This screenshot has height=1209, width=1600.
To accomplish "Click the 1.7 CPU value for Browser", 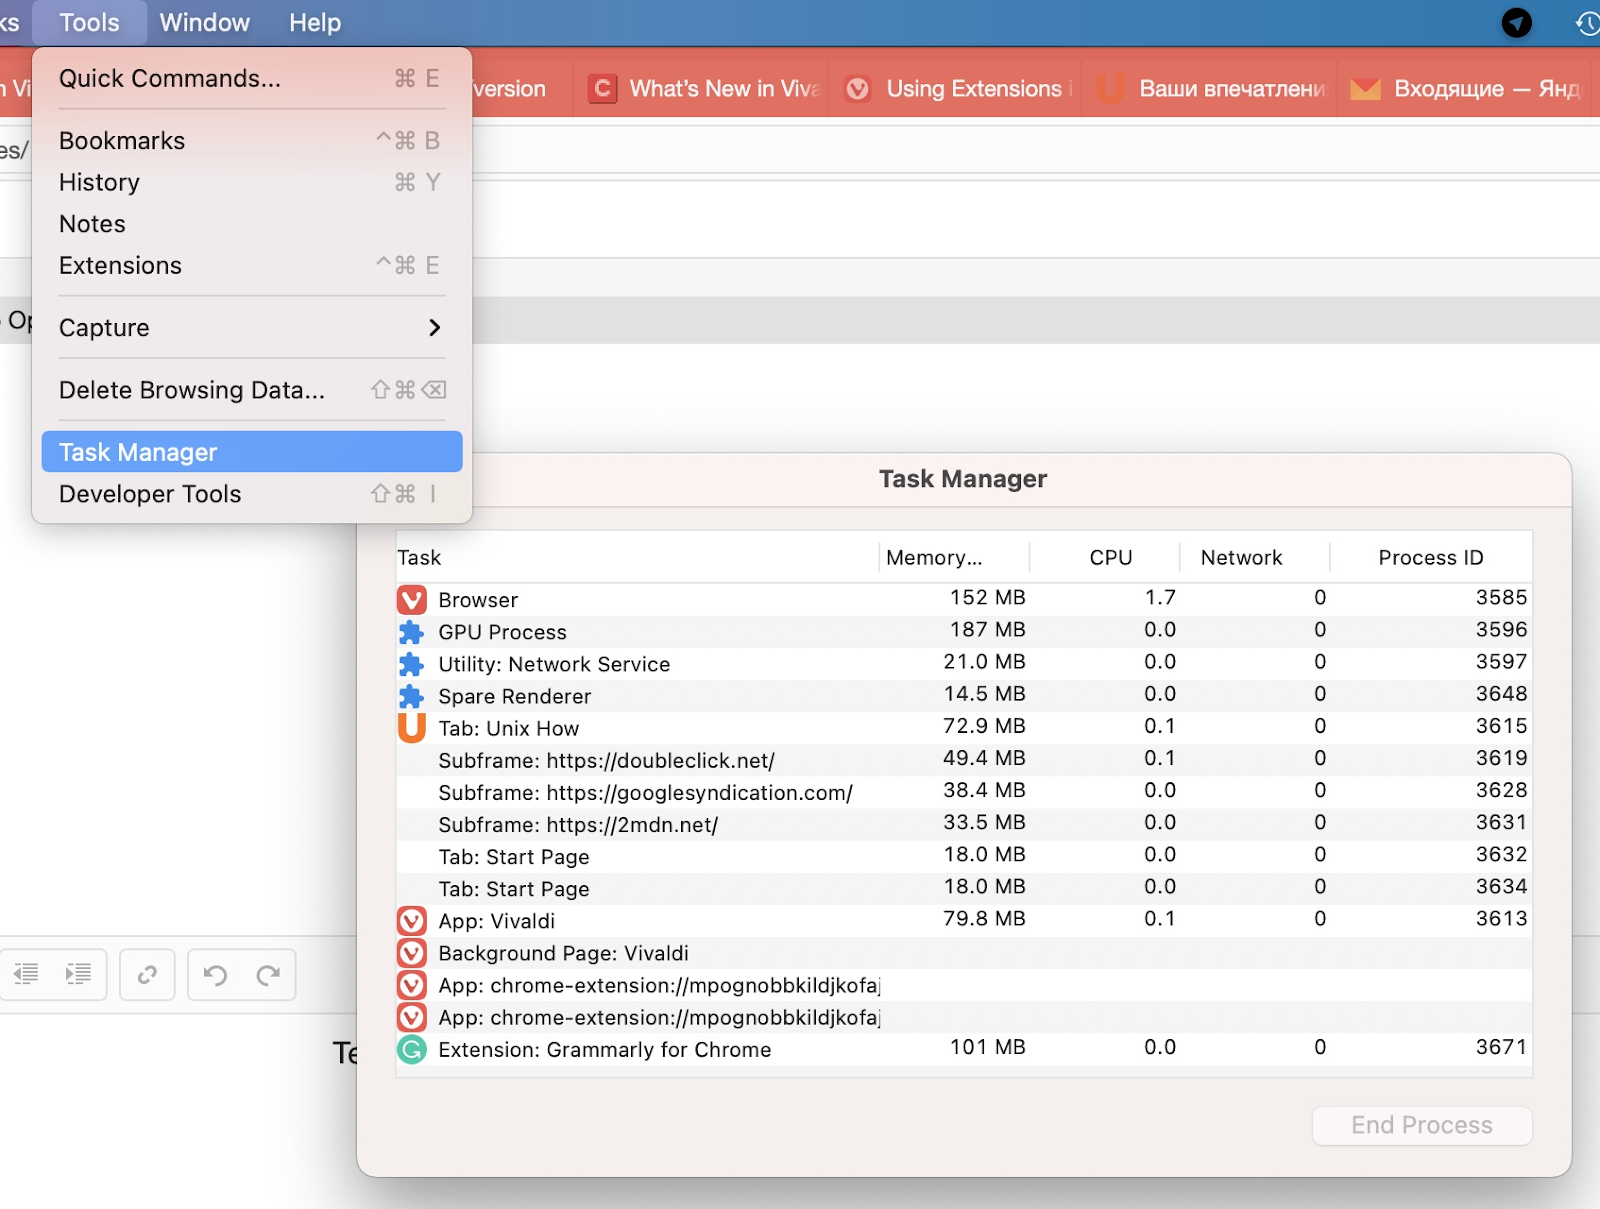I will pyautogui.click(x=1160, y=598).
